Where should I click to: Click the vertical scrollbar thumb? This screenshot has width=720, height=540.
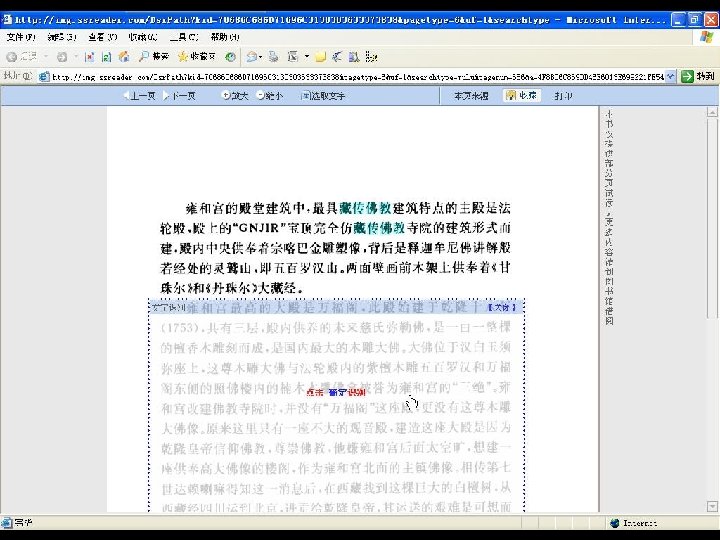(x=712, y=217)
